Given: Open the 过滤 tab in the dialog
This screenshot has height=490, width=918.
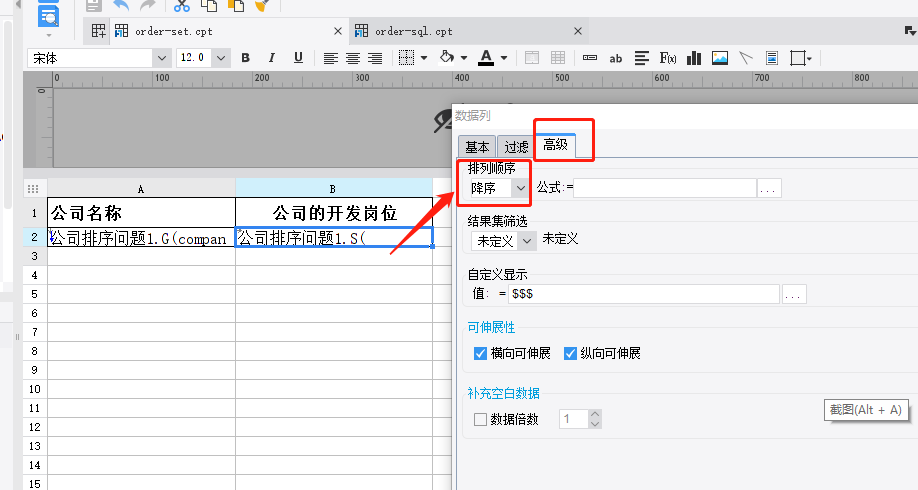Looking at the screenshot, I should click(516, 146).
